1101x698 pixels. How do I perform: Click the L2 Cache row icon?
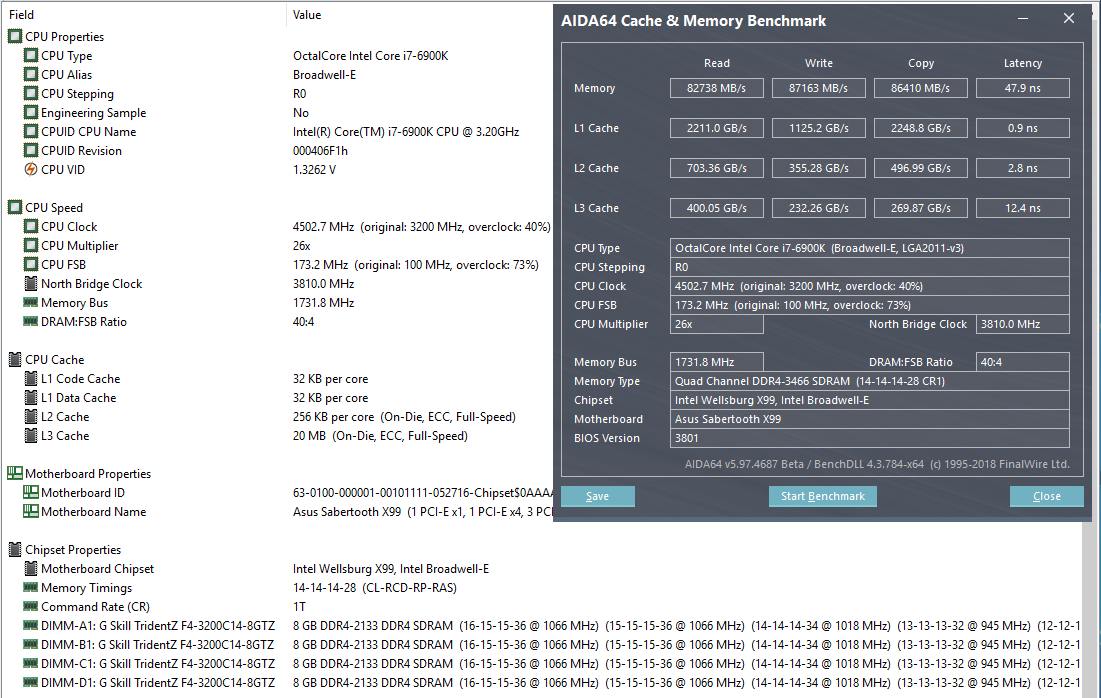pyautogui.click(x=31, y=416)
